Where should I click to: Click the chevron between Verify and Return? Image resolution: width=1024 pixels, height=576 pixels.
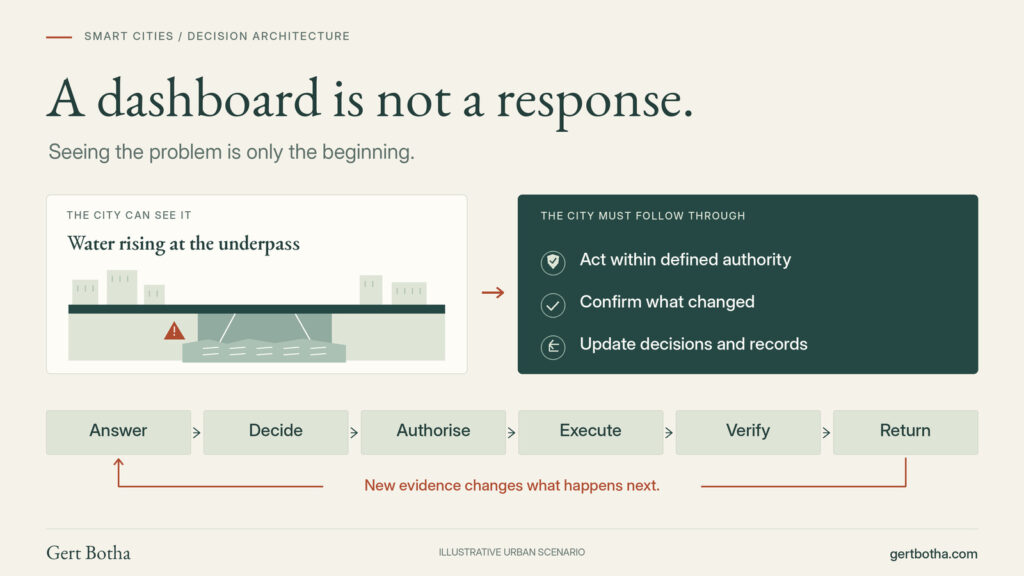[826, 432]
